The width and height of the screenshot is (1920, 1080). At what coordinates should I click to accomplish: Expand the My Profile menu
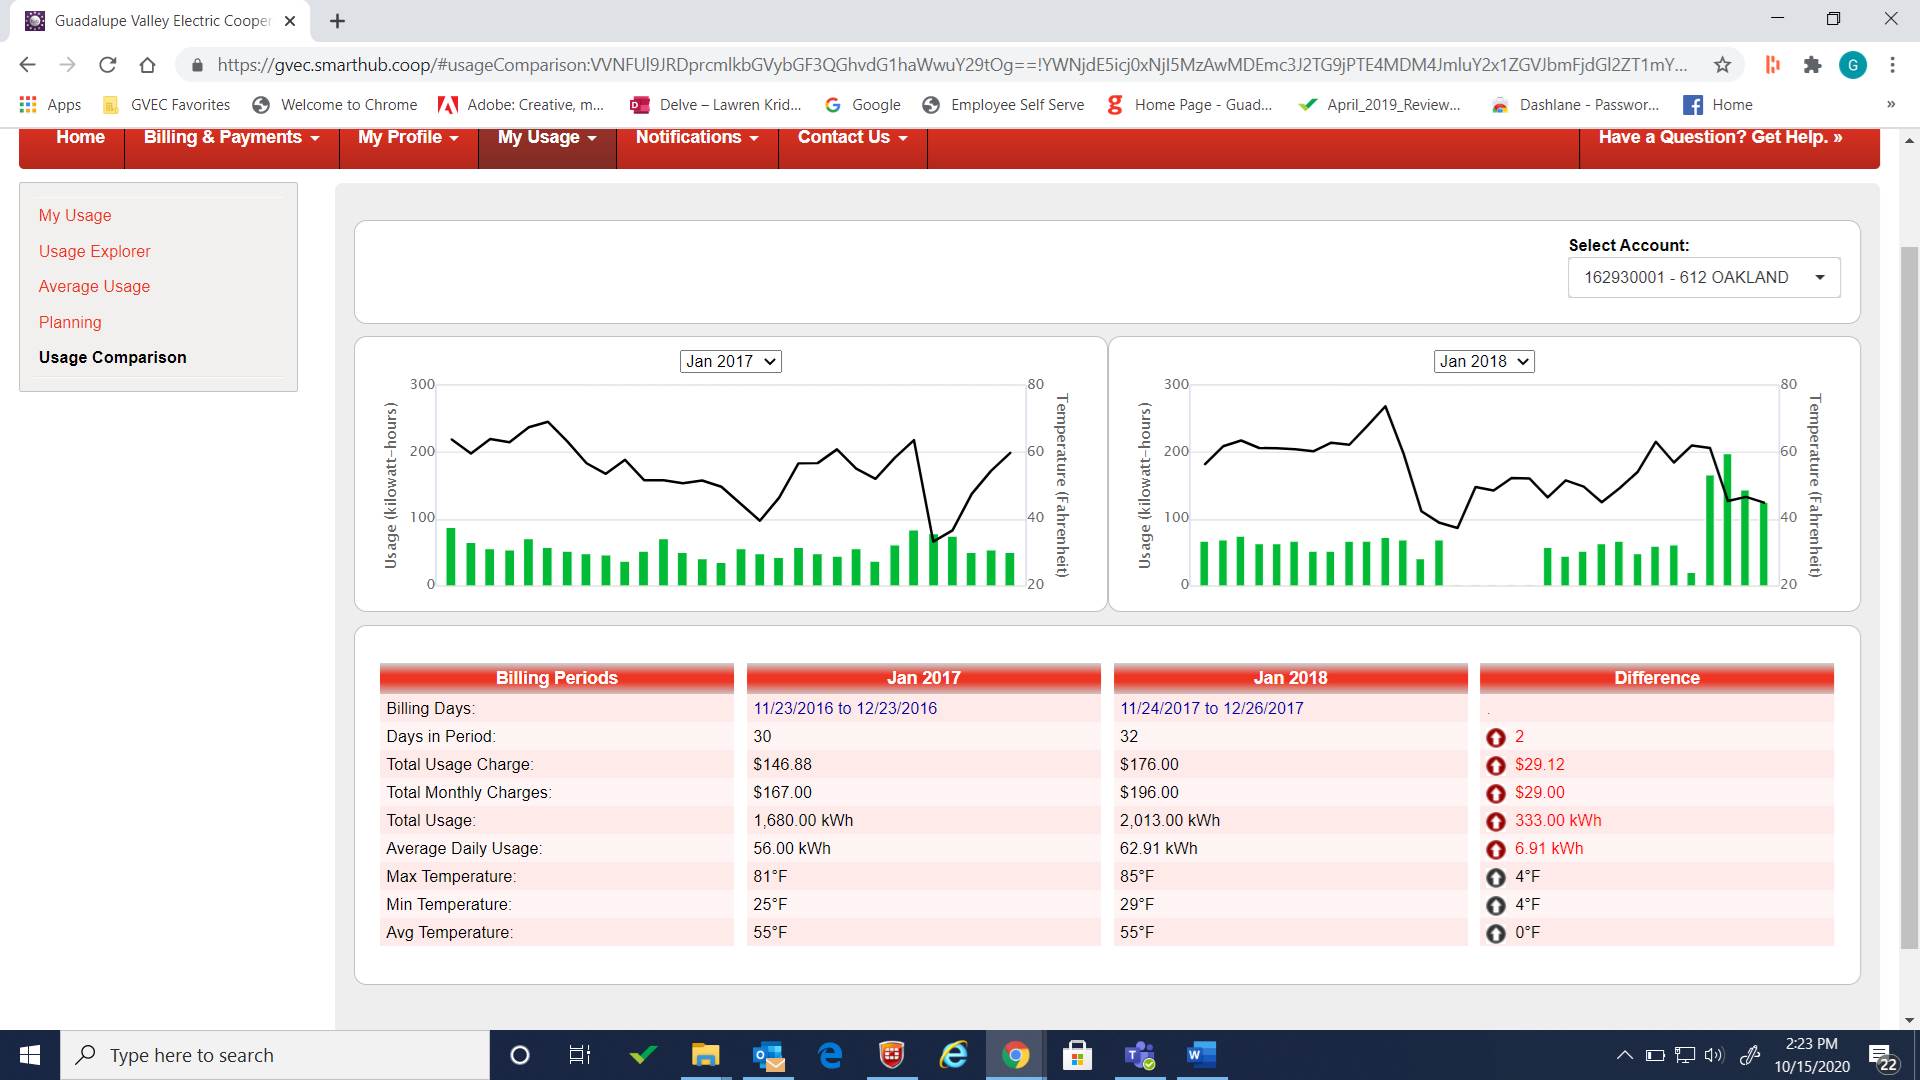click(408, 138)
